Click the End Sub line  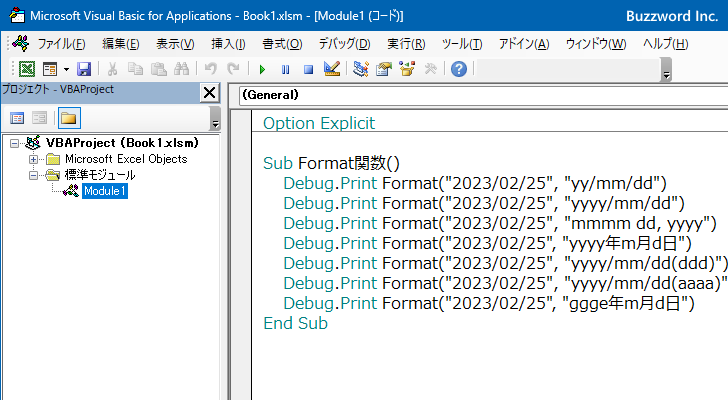click(295, 323)
